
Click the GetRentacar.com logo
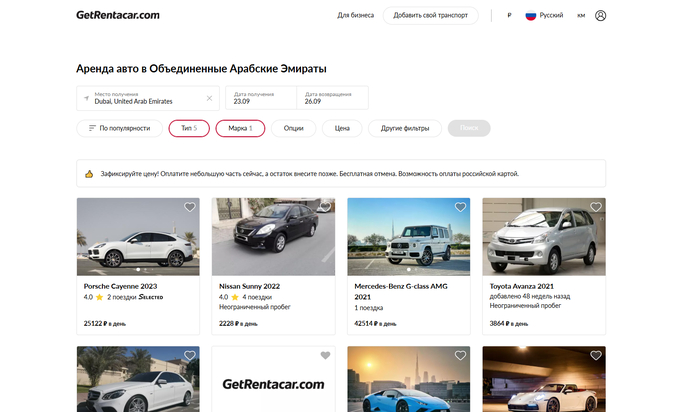pyautogui.click(x=117, y=16)
